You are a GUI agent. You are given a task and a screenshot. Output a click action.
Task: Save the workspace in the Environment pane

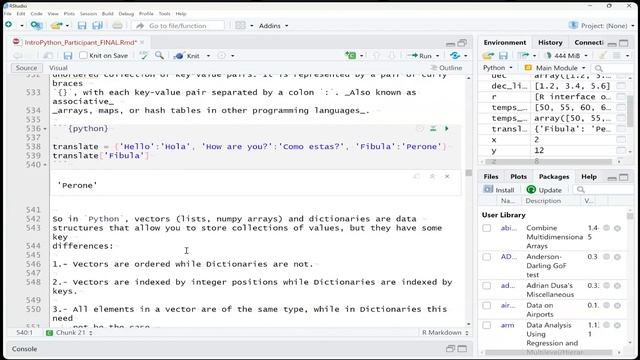[503, 56]
